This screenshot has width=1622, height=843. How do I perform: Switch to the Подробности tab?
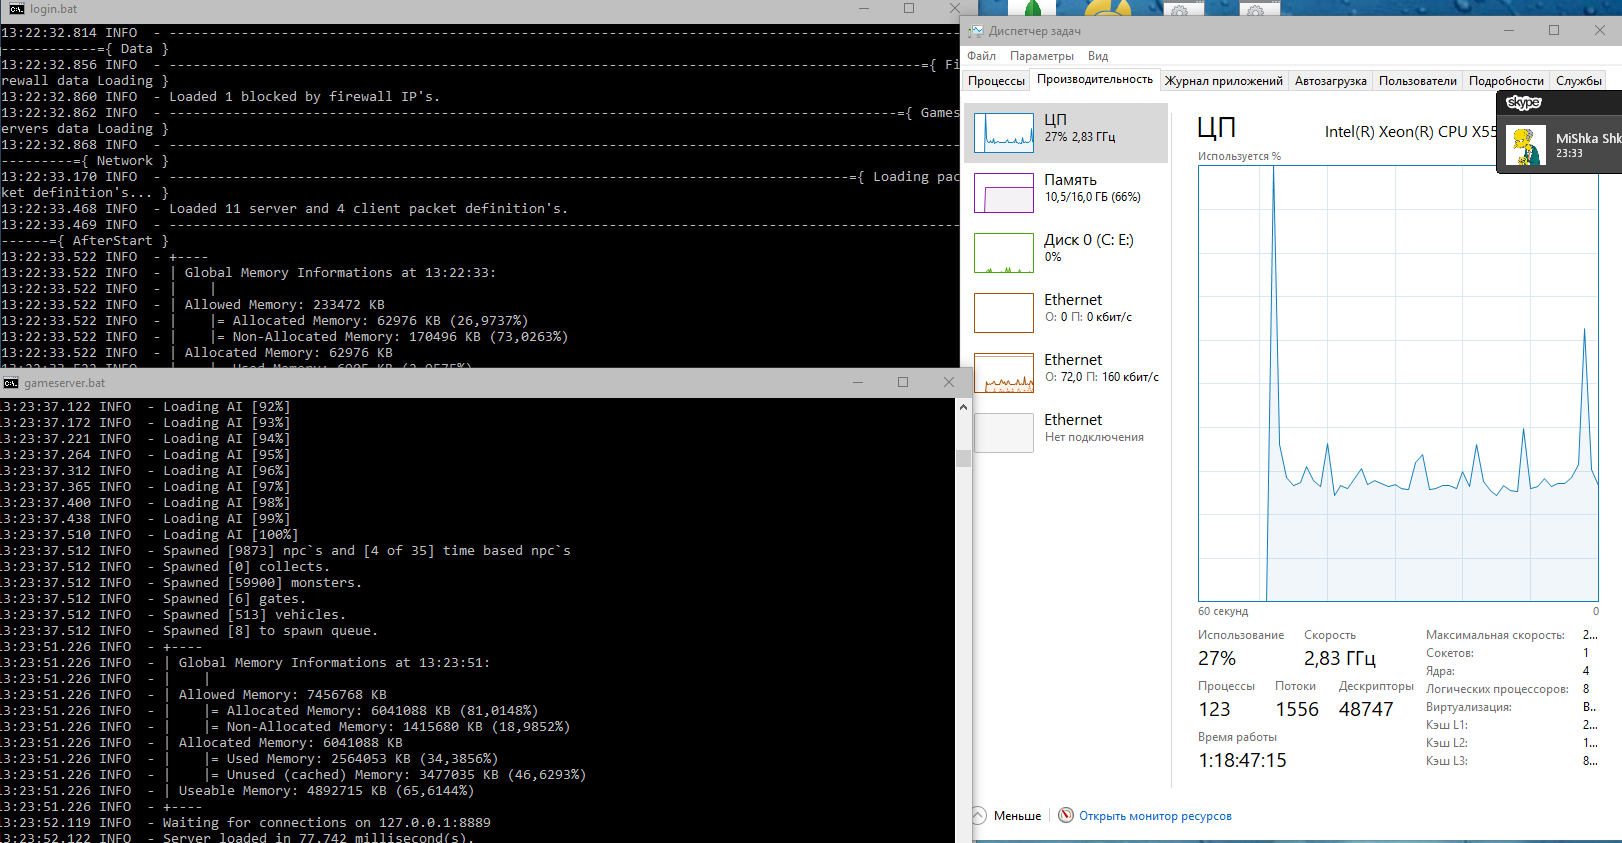(x=1506, y=81)
